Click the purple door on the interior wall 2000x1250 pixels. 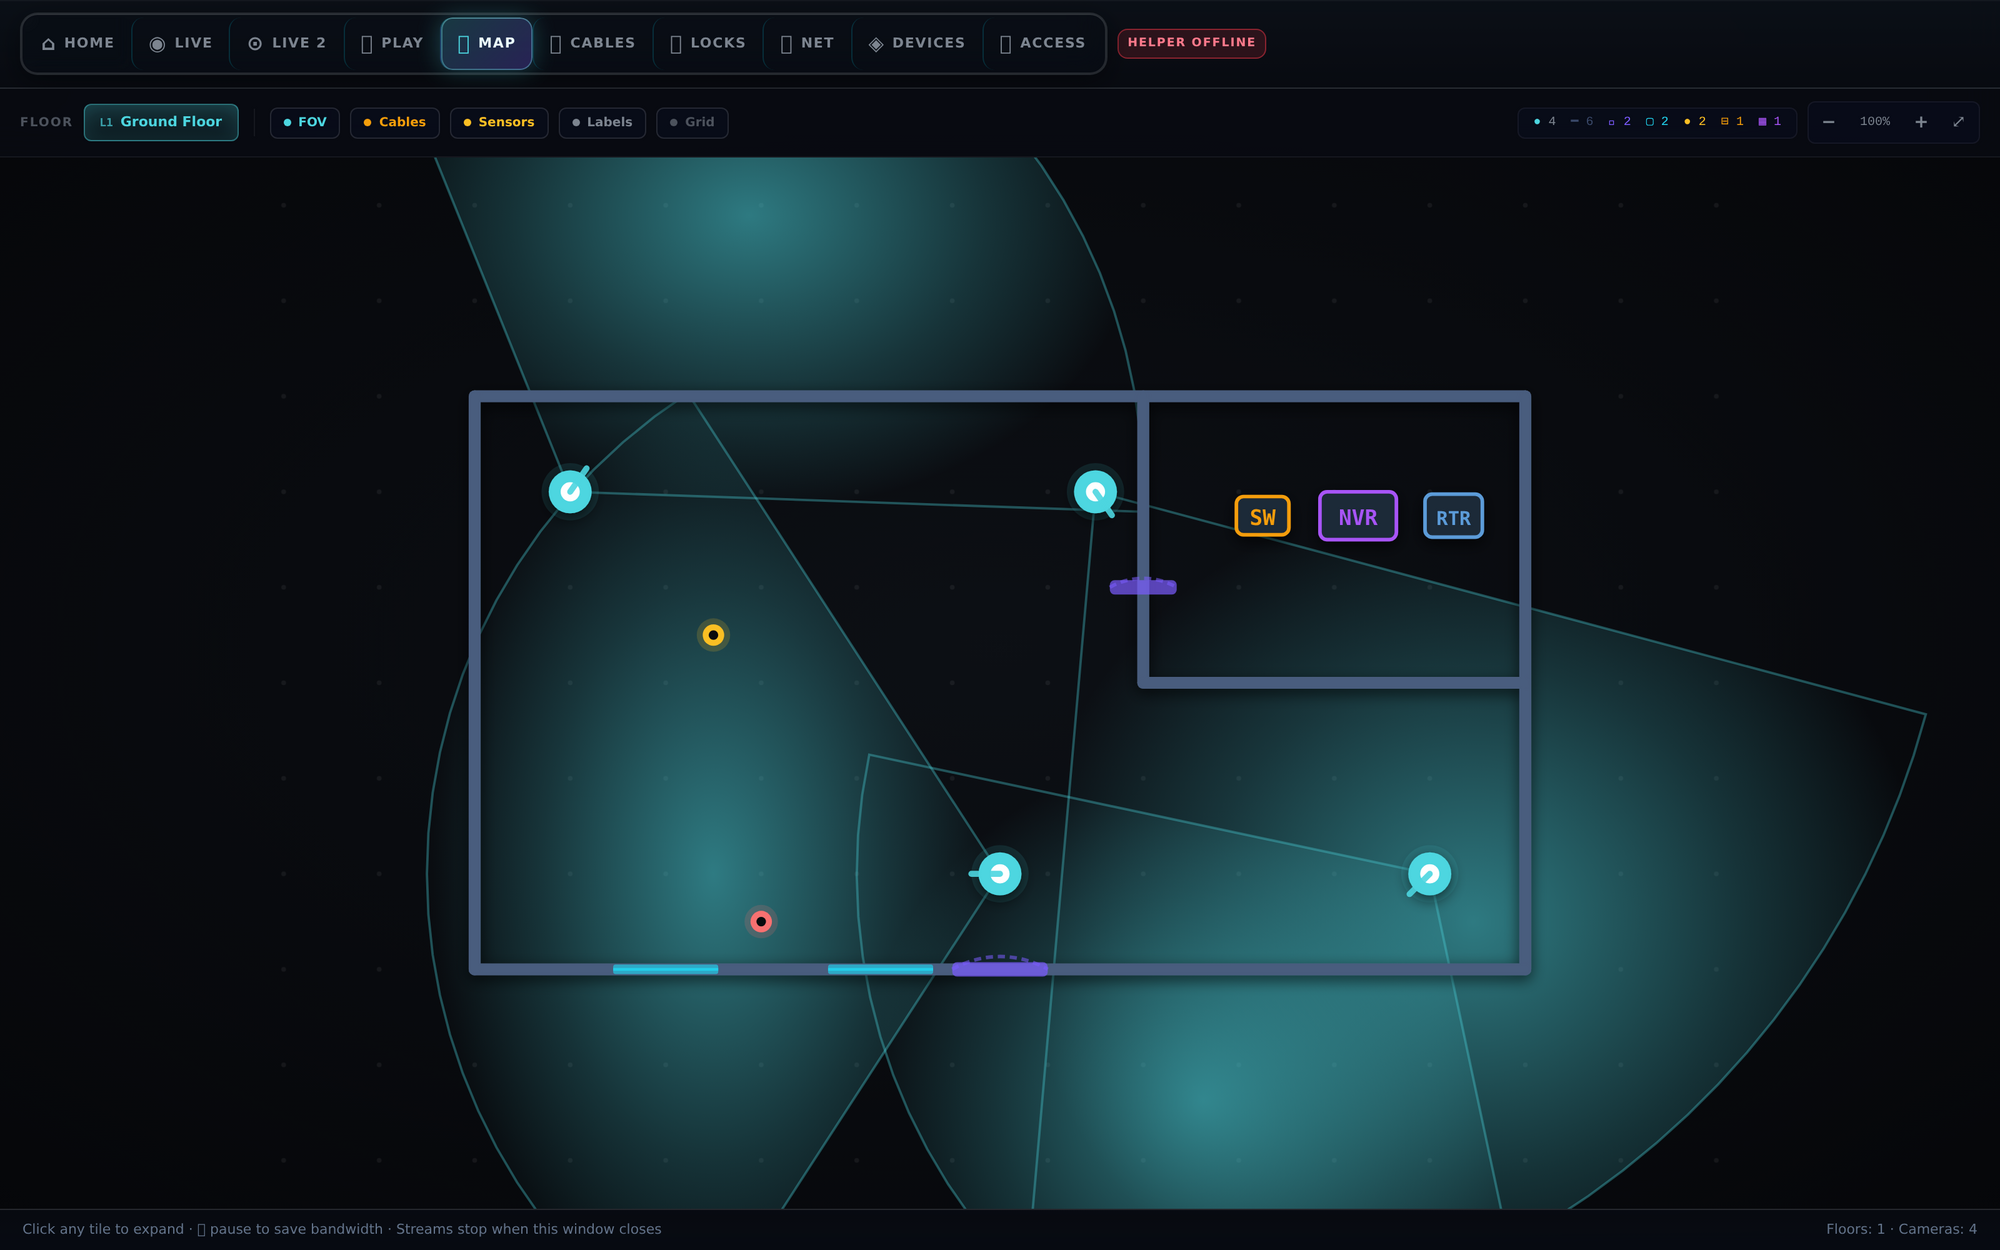[1143, 587]
